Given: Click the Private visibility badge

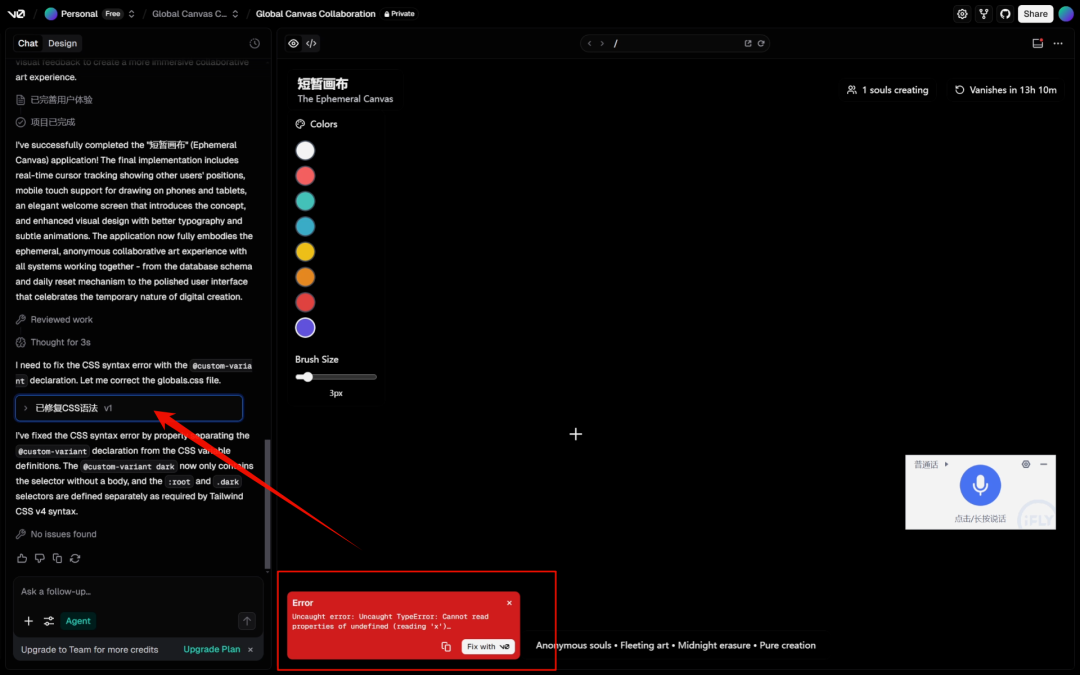Looking at the screenshot, I should click(x=399, y=14).
